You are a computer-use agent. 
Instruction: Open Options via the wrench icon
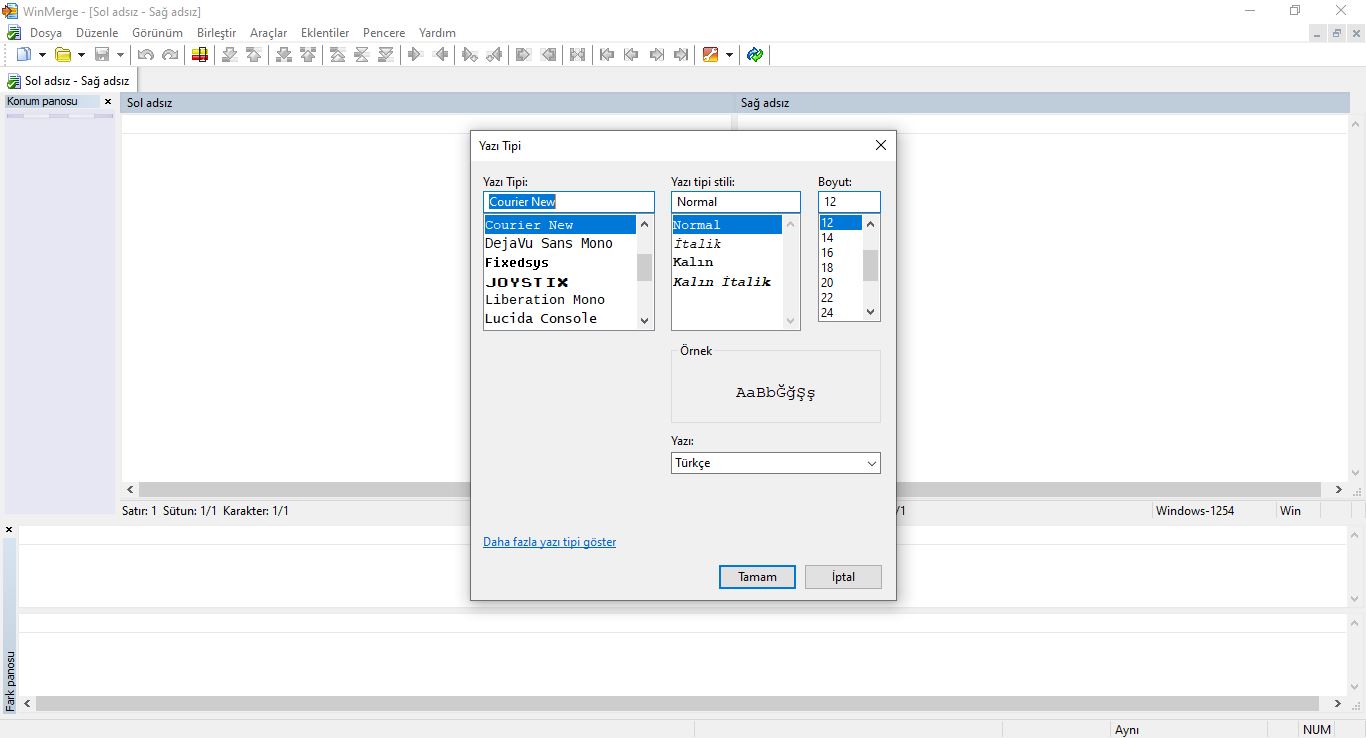pos(711,55)
